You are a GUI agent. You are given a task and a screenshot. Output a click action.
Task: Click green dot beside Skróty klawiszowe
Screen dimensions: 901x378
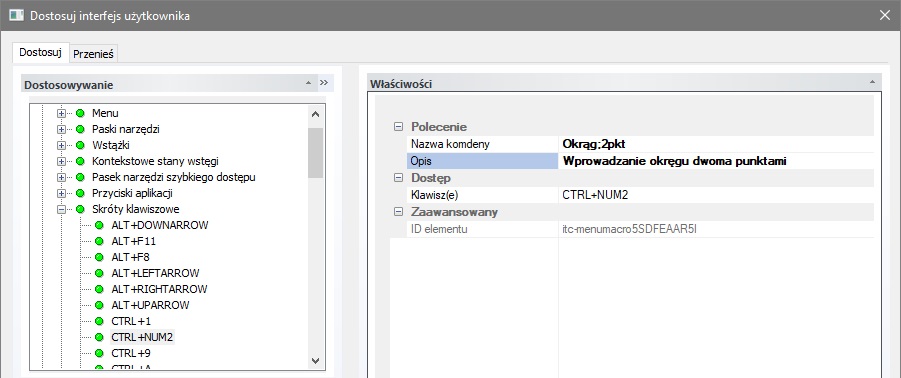80,210
